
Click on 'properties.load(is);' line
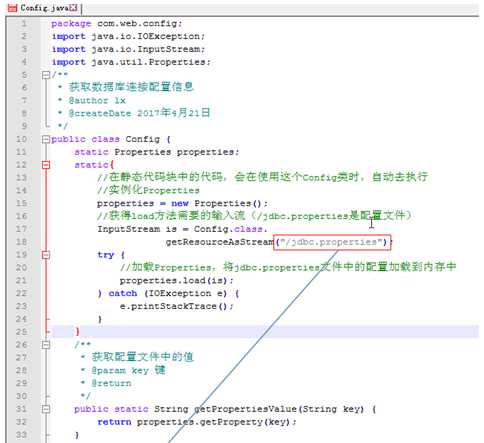(177, 281)
